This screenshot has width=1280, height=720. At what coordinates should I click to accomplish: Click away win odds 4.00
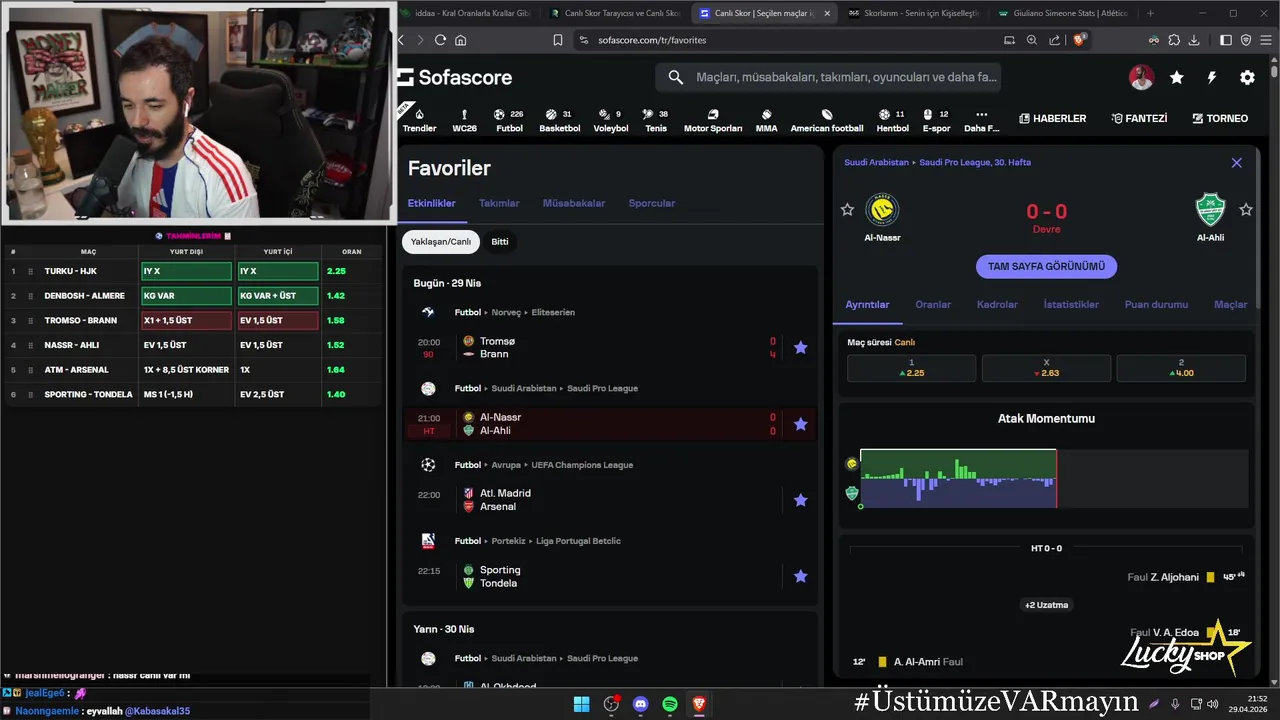(x=1181, y=368)
